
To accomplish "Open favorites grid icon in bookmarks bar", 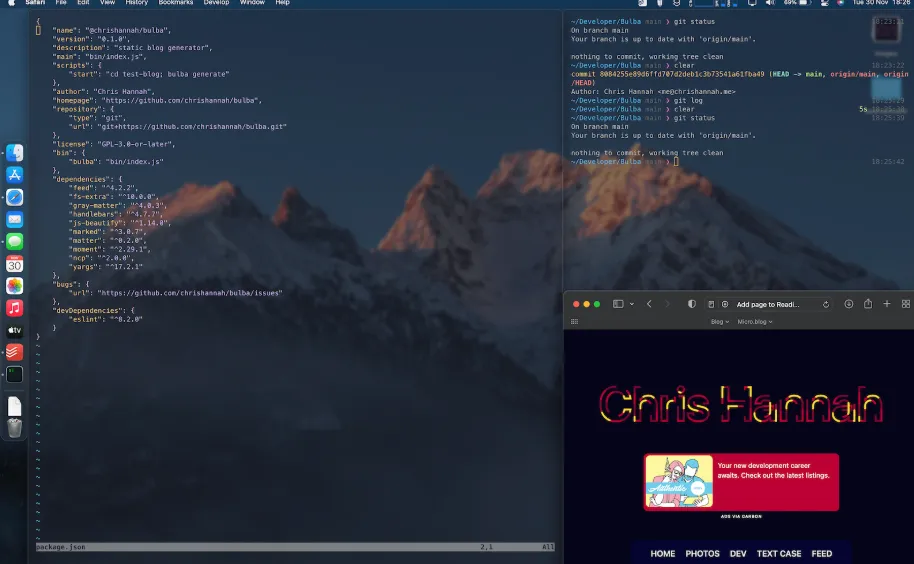I will pos(575,322).
